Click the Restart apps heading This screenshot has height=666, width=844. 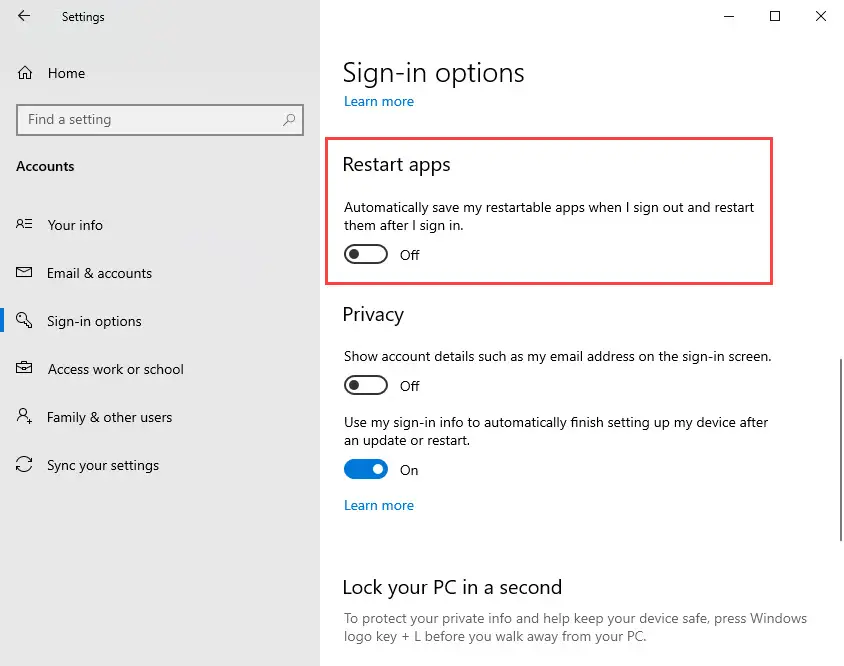coord(396,164)
